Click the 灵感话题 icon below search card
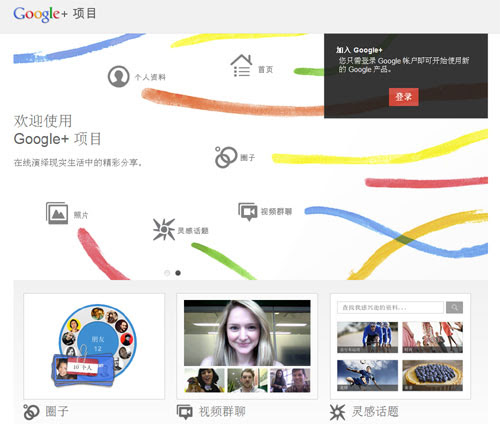 click(x=337, y=412)
